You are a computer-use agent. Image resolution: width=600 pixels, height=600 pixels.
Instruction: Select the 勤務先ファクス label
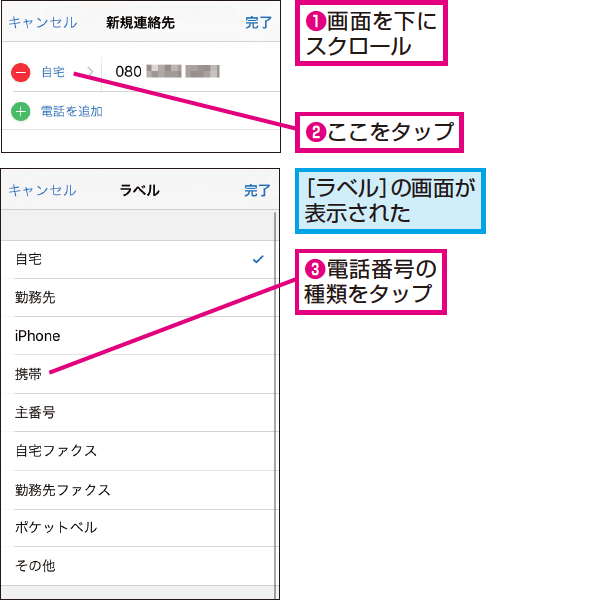tap(138, 490)
